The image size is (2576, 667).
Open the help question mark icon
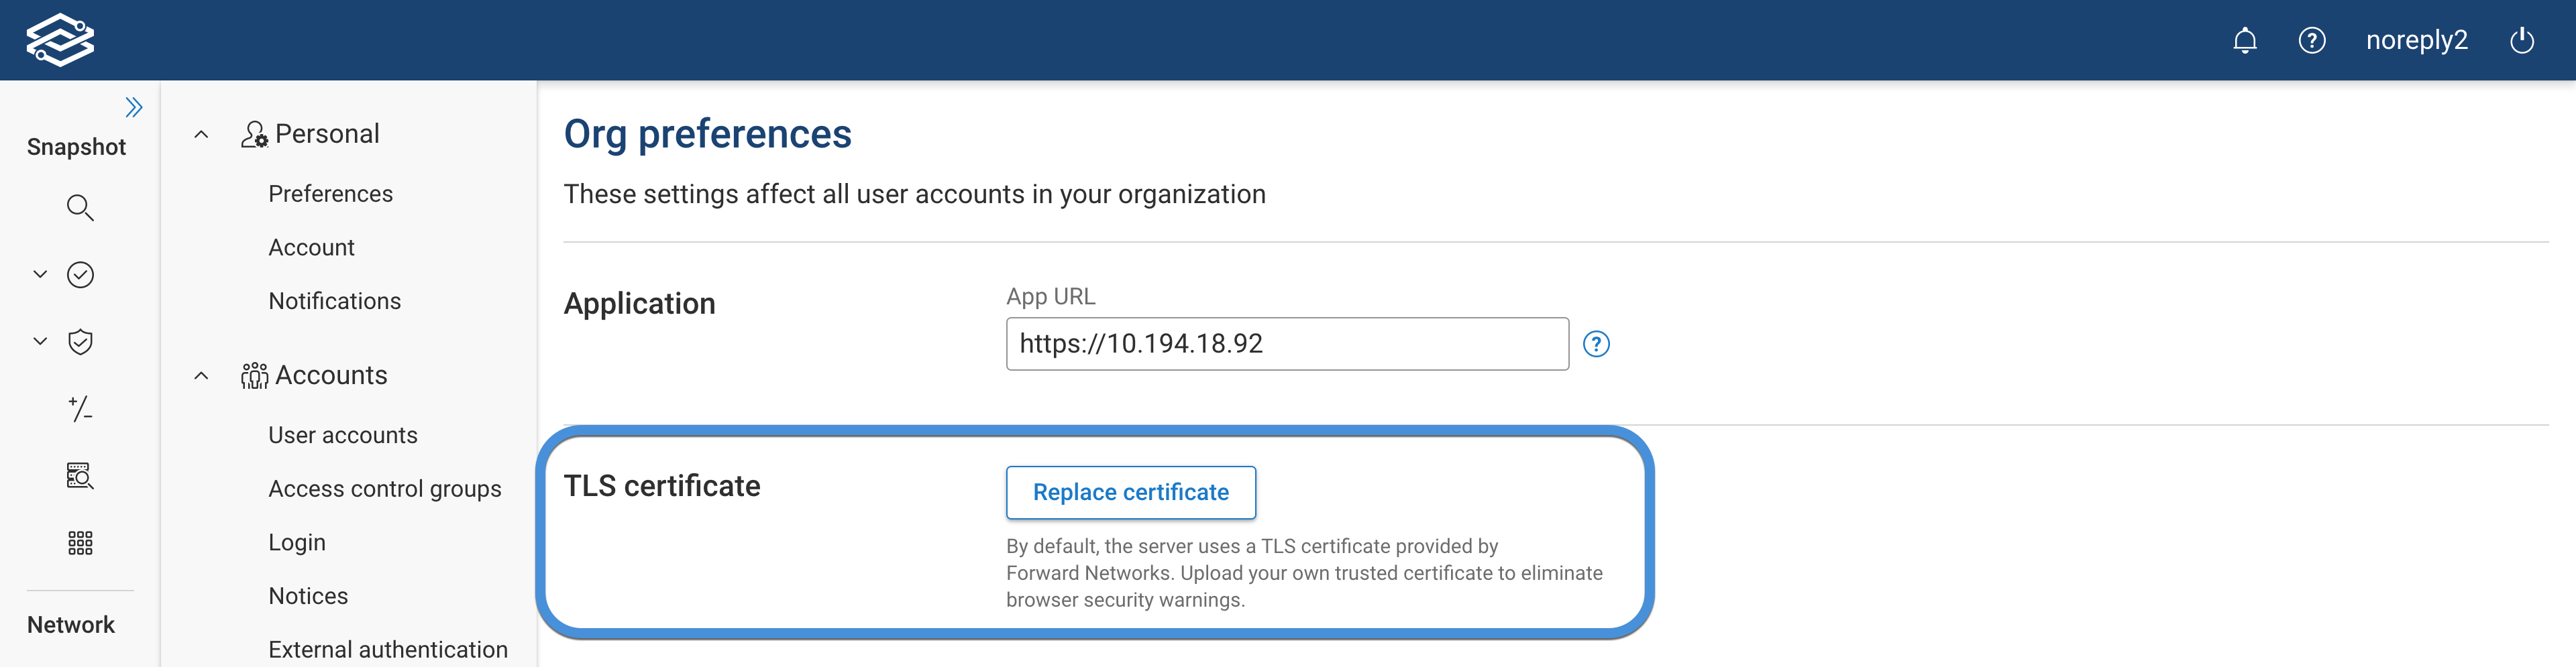(2312, 40)
